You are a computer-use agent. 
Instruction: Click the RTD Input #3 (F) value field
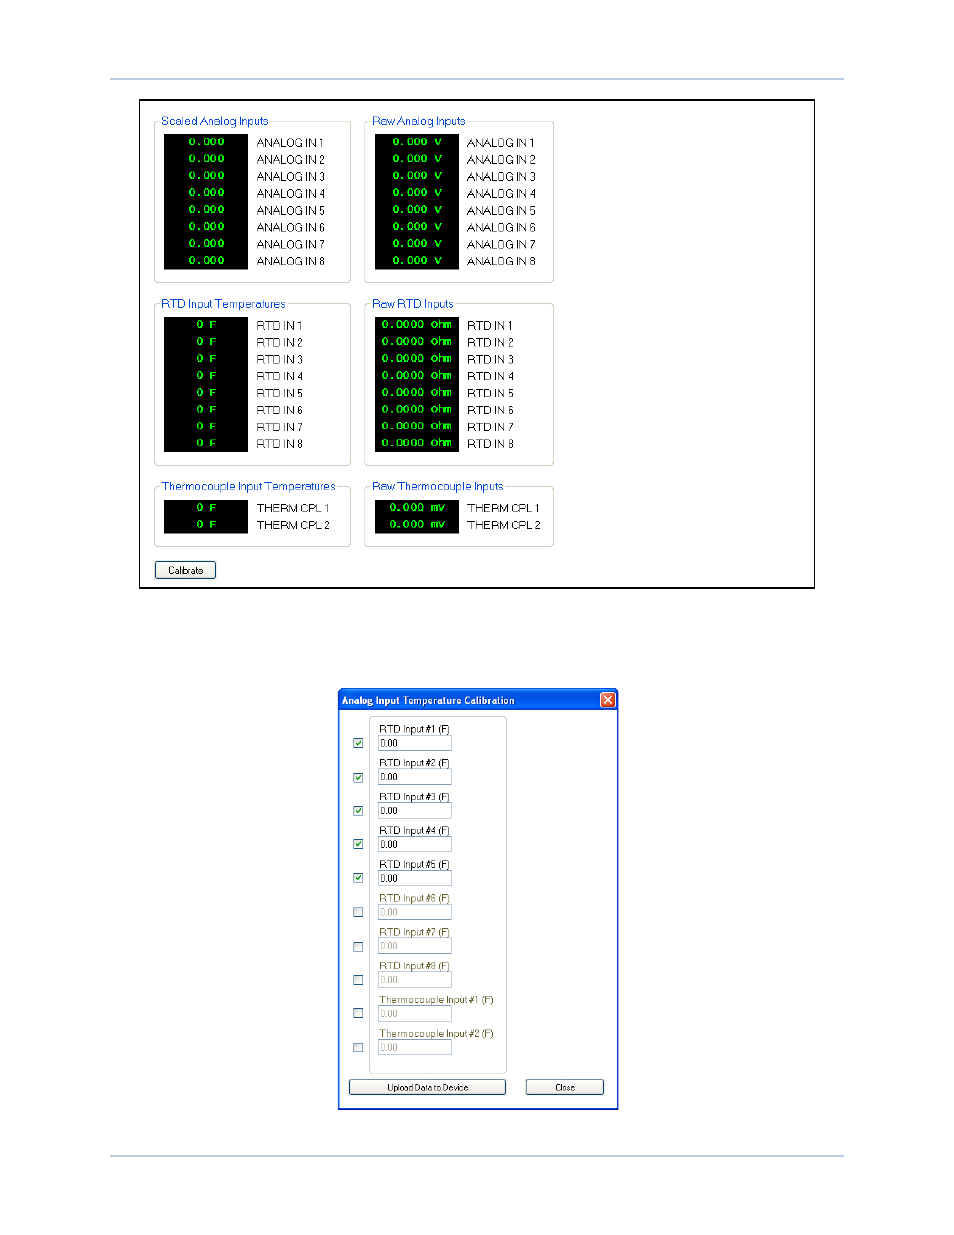[414, 811]
